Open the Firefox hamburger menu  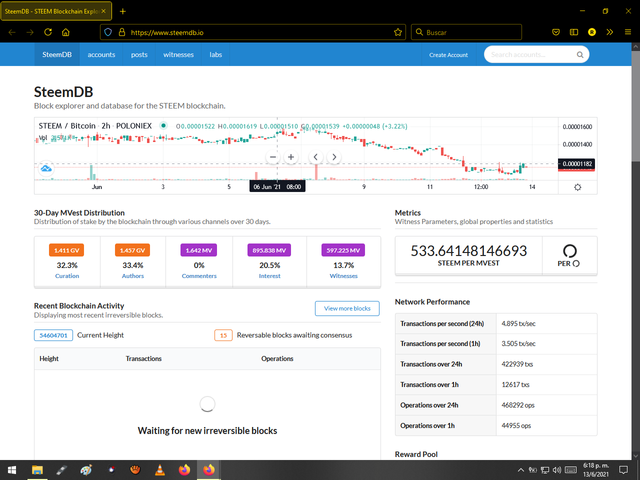(x=628, y=32)
